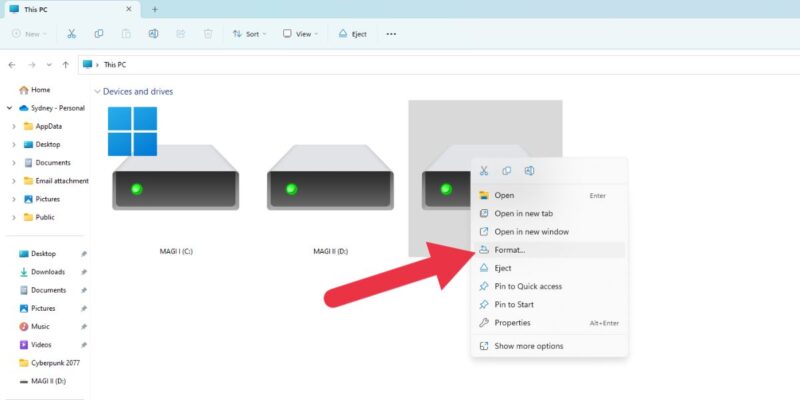Unpin Downloads using its pin icon
The width and height of the screenshot is (800, 400).
(84, 272)
